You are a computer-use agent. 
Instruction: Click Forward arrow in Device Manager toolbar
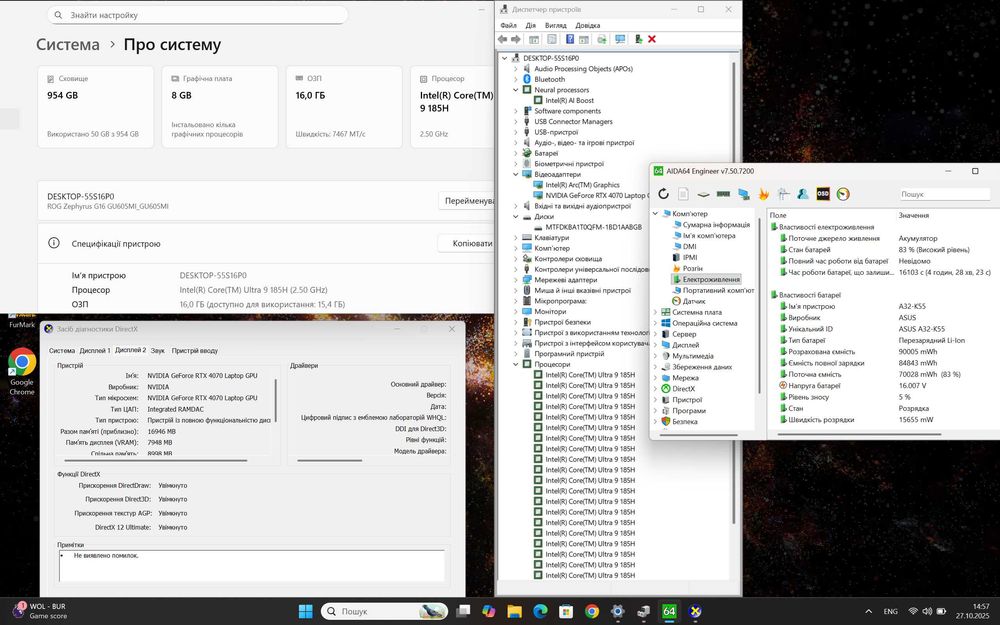[516, 39]
